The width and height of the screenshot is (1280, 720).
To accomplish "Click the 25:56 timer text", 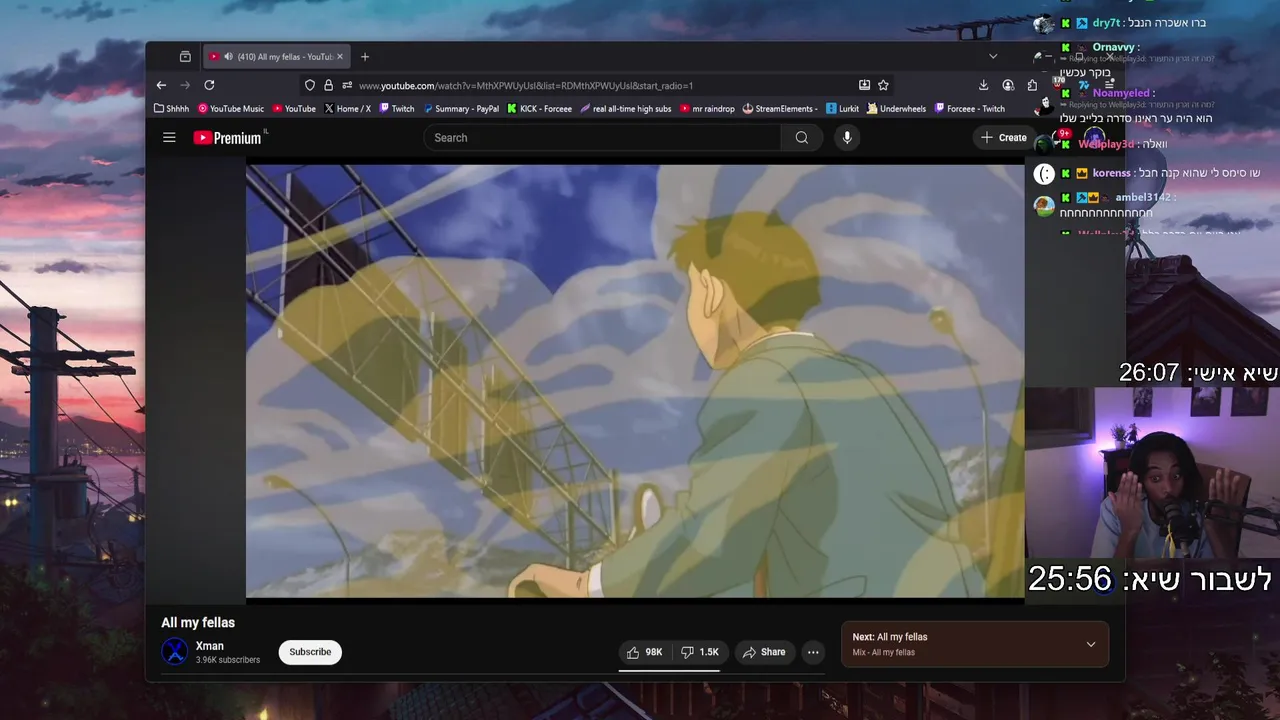I will (x=1070, y=579).
